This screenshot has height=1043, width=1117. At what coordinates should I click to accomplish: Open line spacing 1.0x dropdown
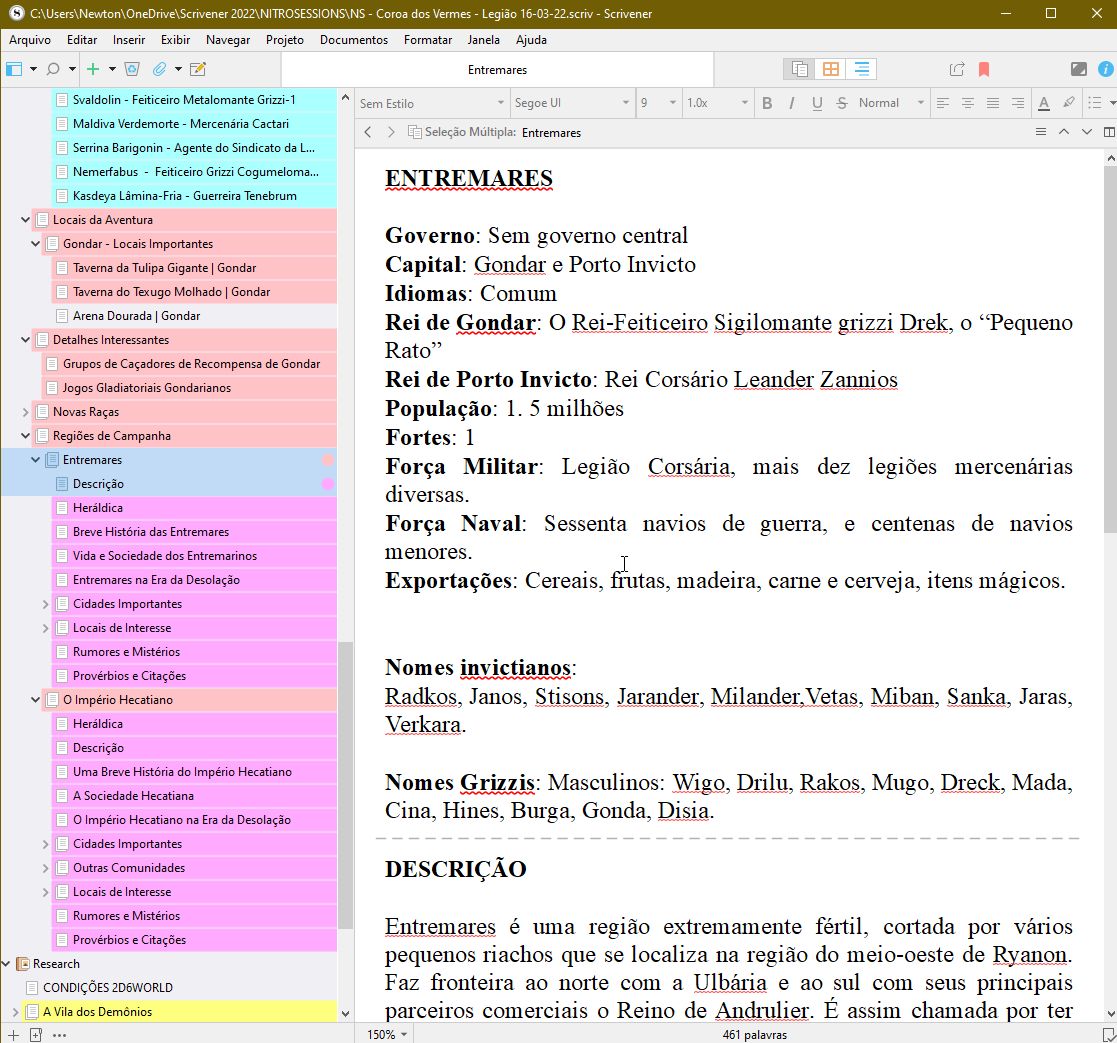717,103
